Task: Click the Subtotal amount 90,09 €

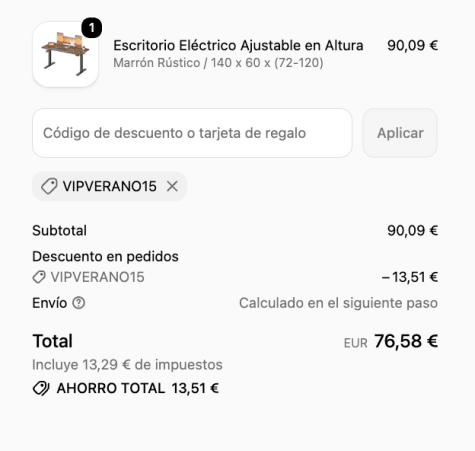Action: click(x=412, y=231)
